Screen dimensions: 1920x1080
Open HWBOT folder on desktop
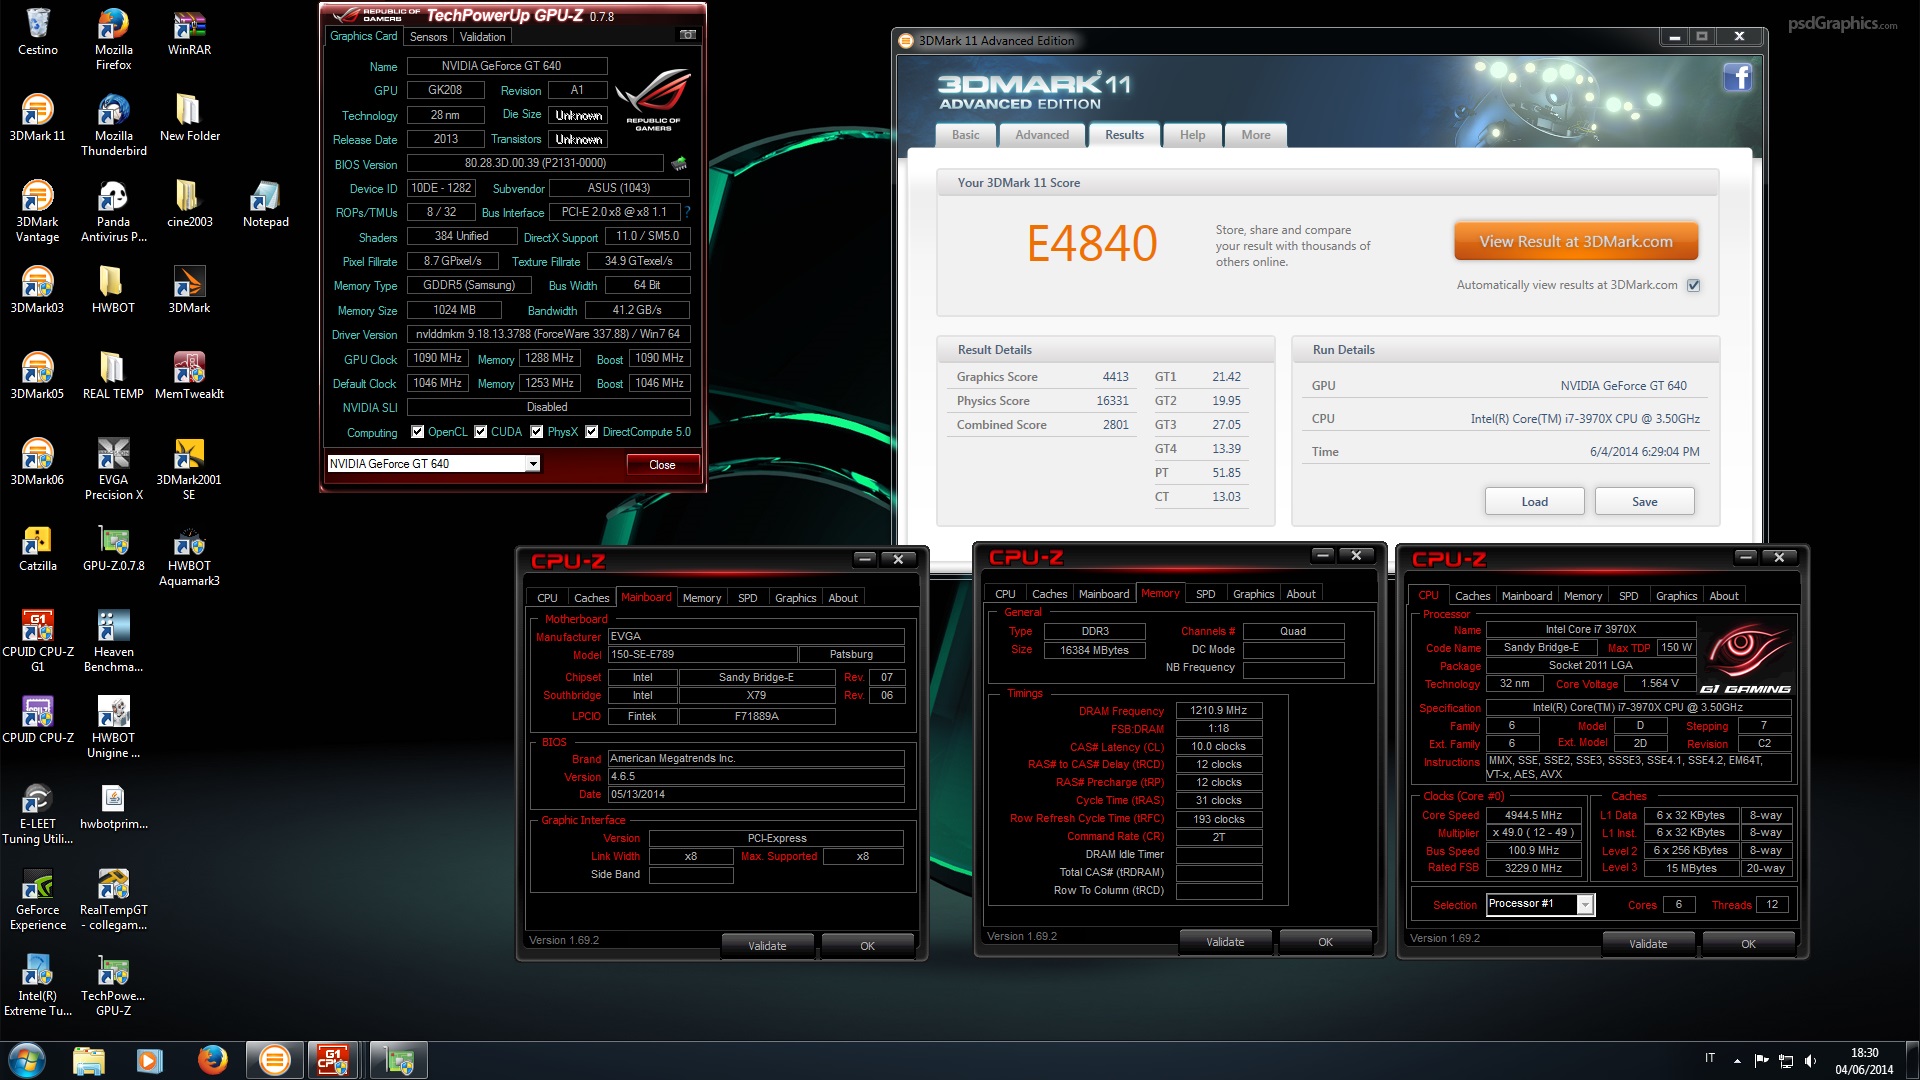(x=113, y=290)
